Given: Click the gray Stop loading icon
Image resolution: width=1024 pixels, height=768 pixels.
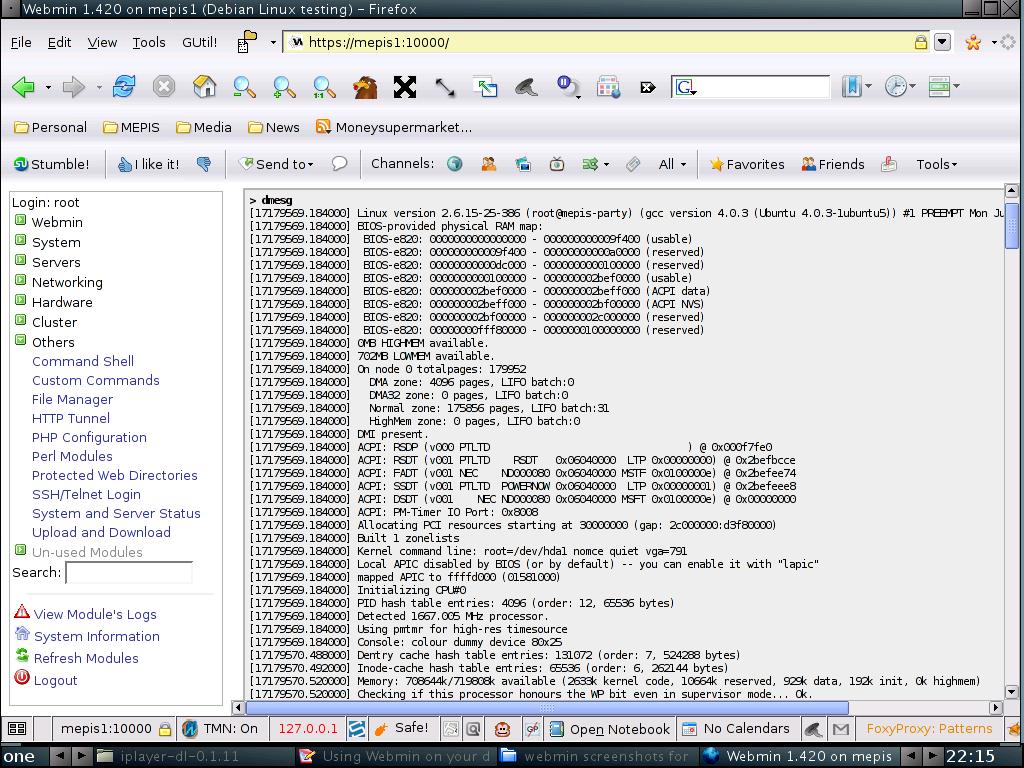Looking at the screenshot, I should pyautogui.click(x=164, y=86).
